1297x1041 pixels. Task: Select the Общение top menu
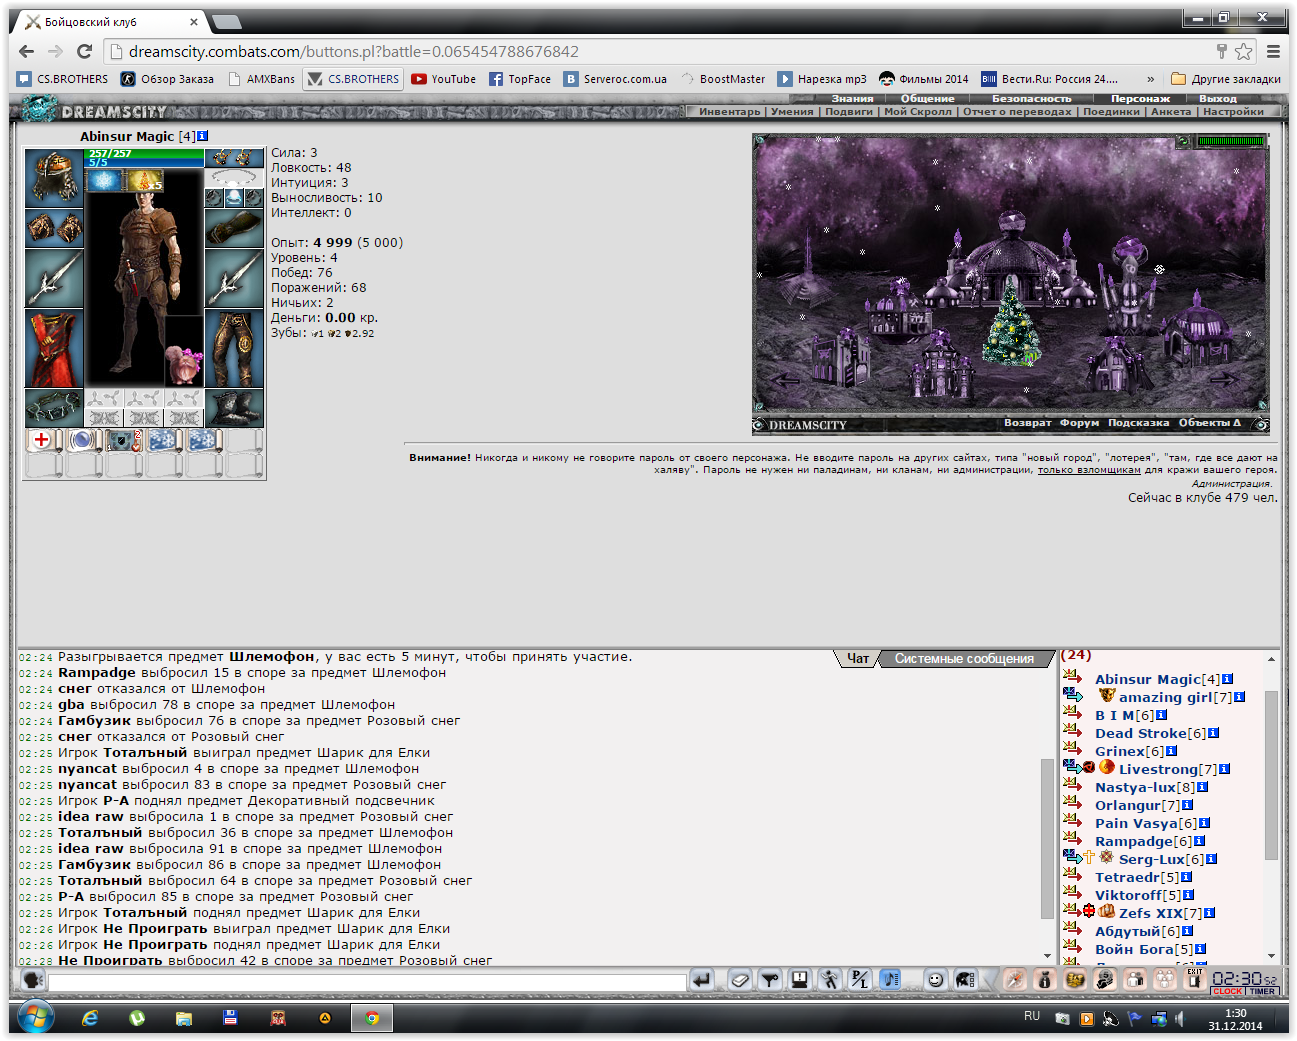click(x=927, y=99)
